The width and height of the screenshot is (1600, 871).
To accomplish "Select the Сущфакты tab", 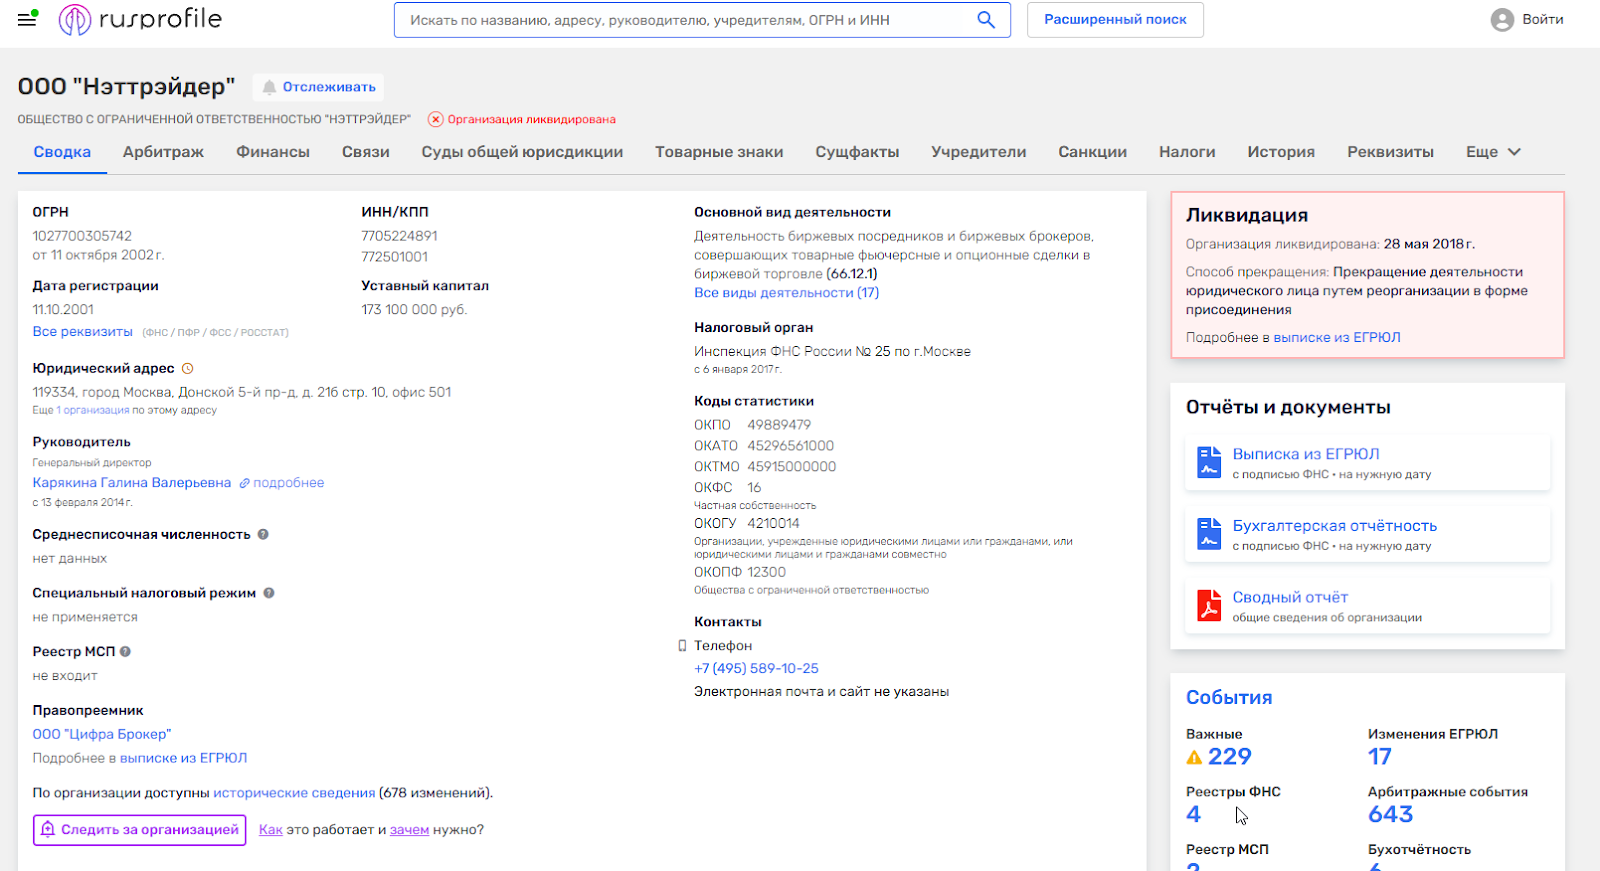I will (x=857, y=152).
